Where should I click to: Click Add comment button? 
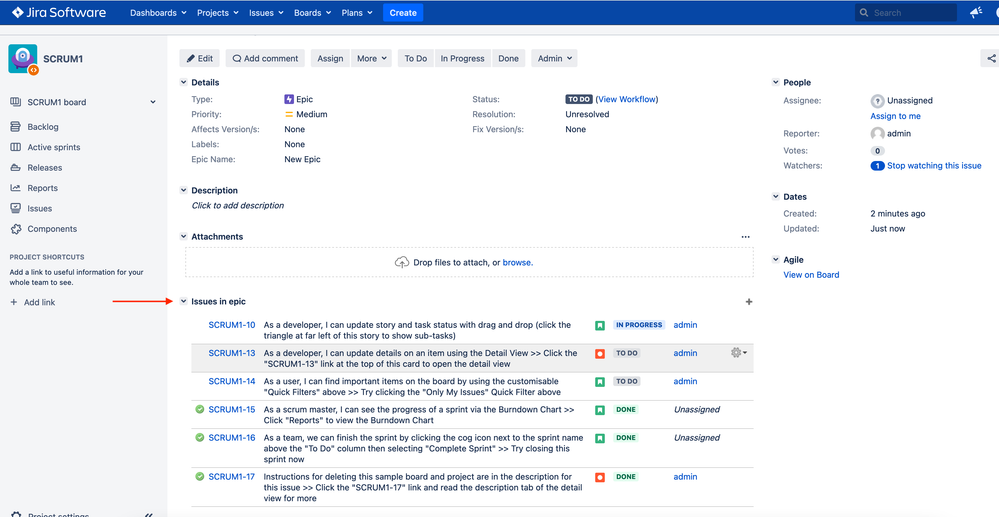coord(265,58)
